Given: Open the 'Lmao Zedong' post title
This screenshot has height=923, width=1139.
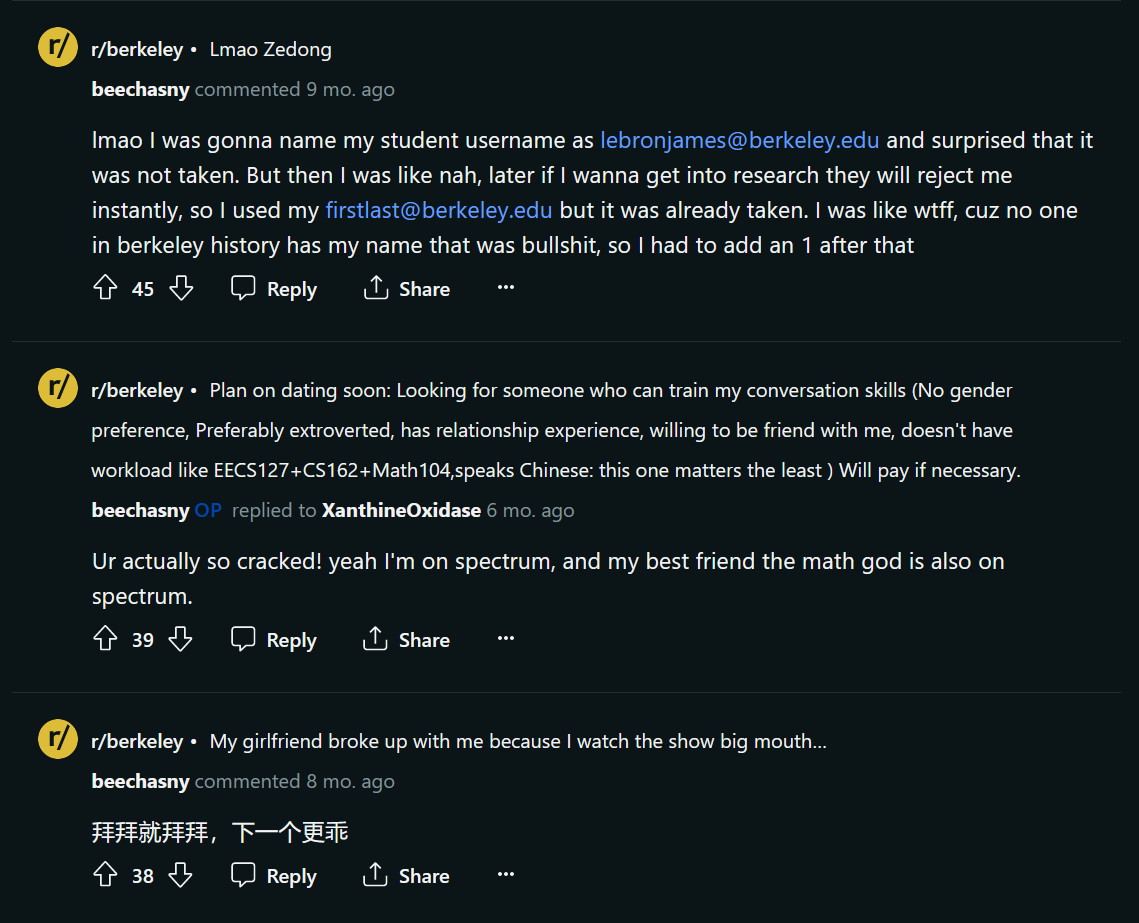Looking at the screenshot, I should click(270, 49).
